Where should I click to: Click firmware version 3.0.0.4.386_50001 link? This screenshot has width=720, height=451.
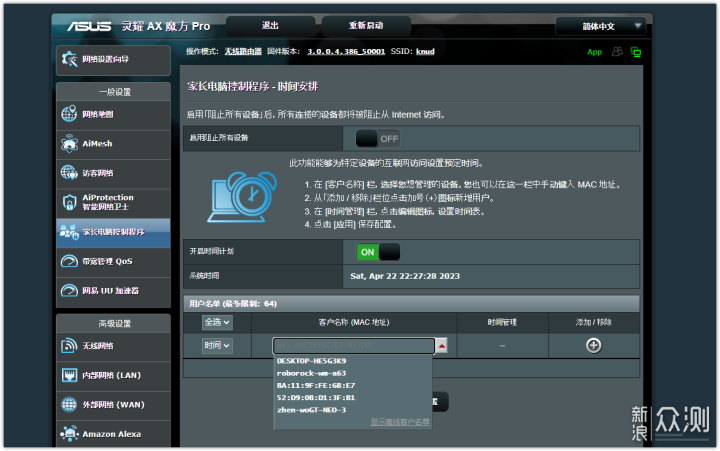pyautogui.click(x=346, y=51)
